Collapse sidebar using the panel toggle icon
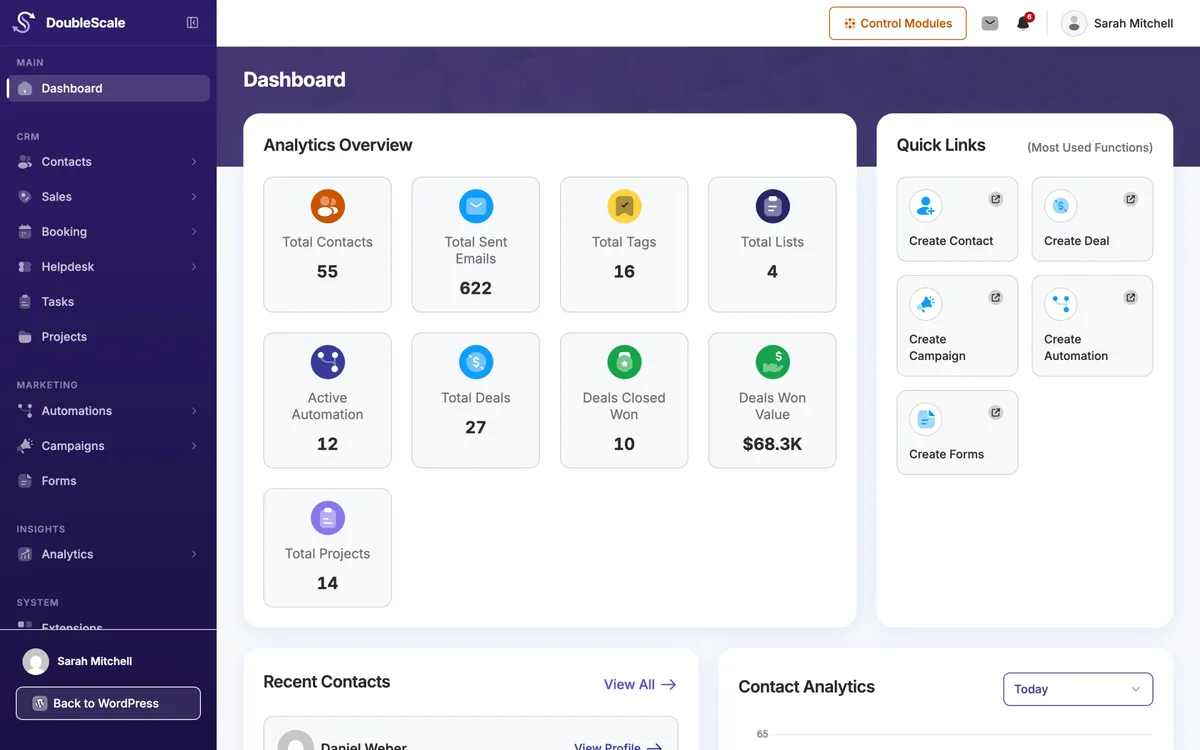Screen dimensions: 1200x750 (193, 23)
